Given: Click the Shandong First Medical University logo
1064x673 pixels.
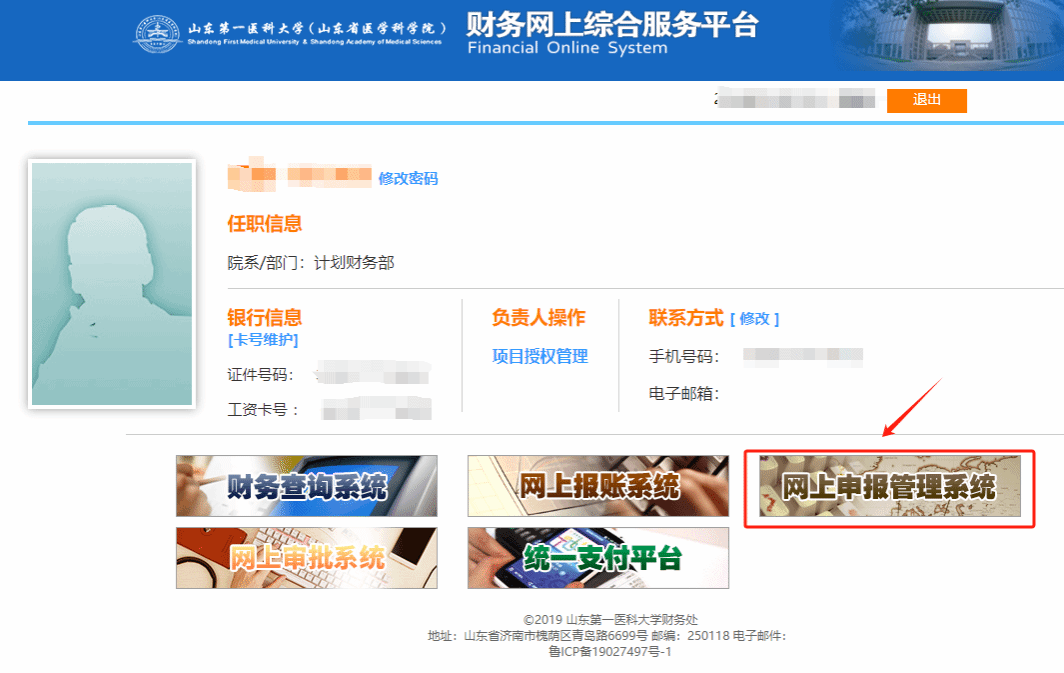Looking at the screenshot, I should tap(160, 35).
